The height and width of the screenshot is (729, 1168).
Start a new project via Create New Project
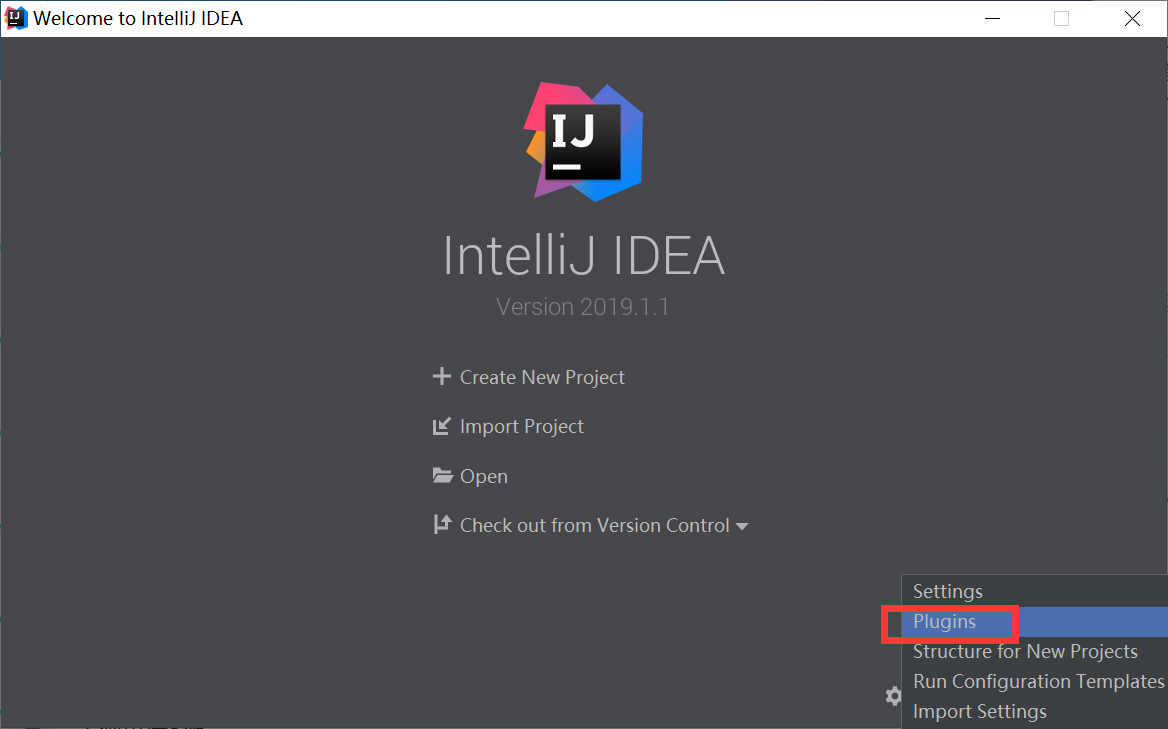click(541, 377)
